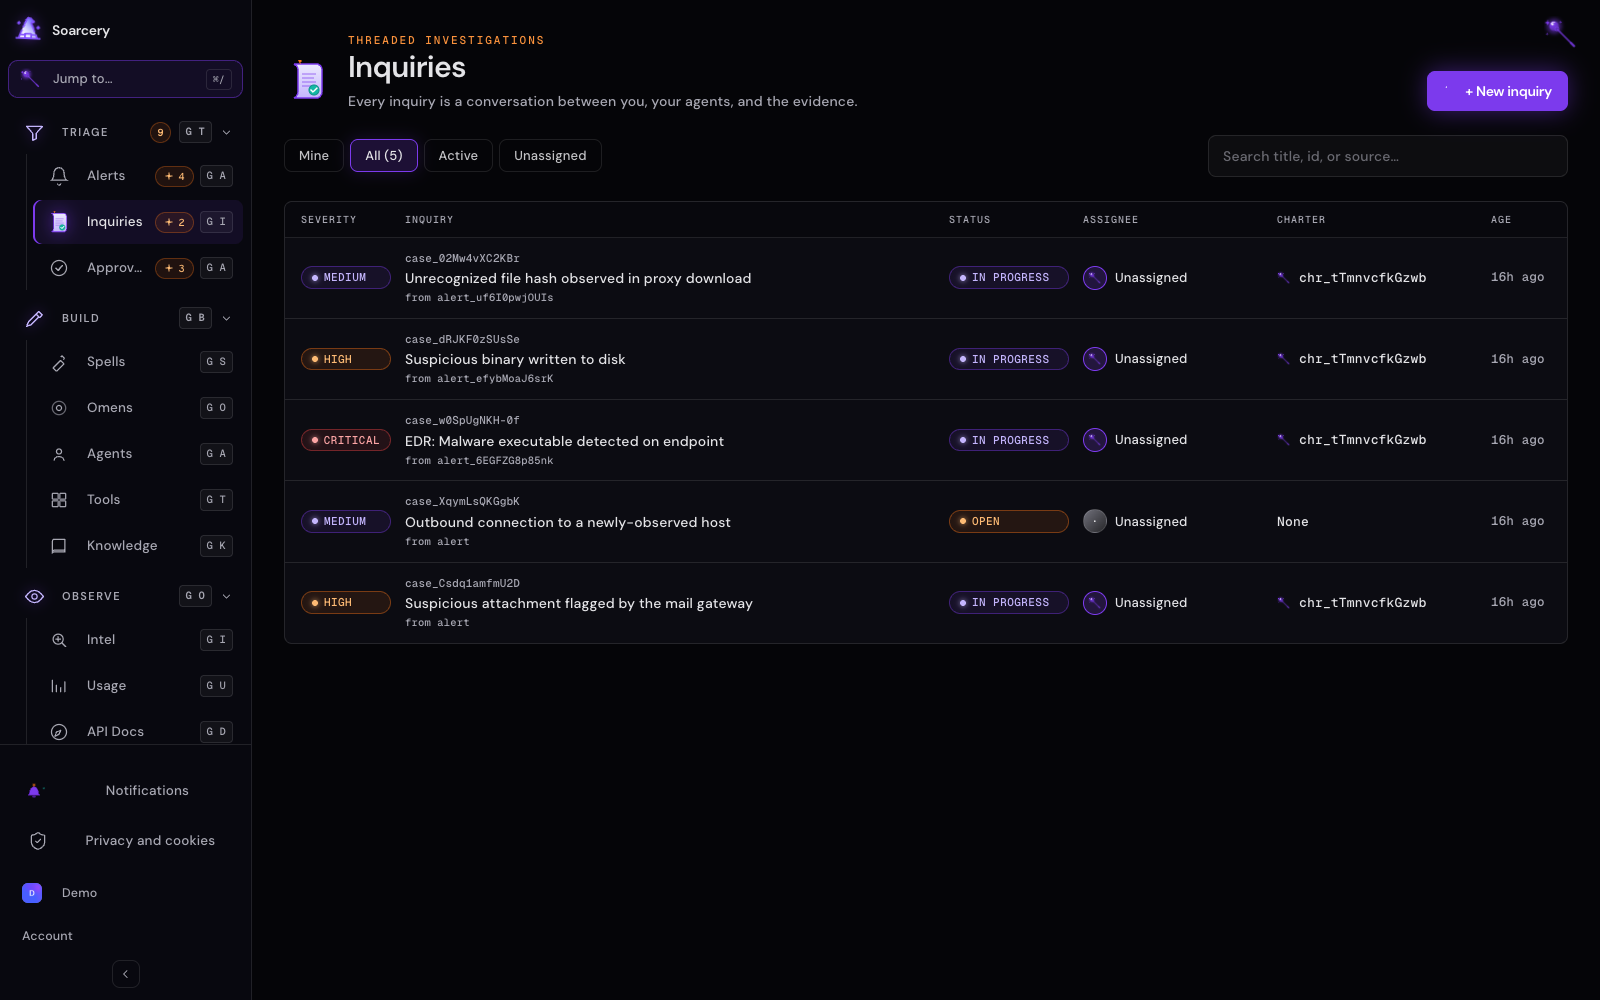1600x1000 pixels.
Task: Open Notifications link in sidebar
Action: coord(147,791)
